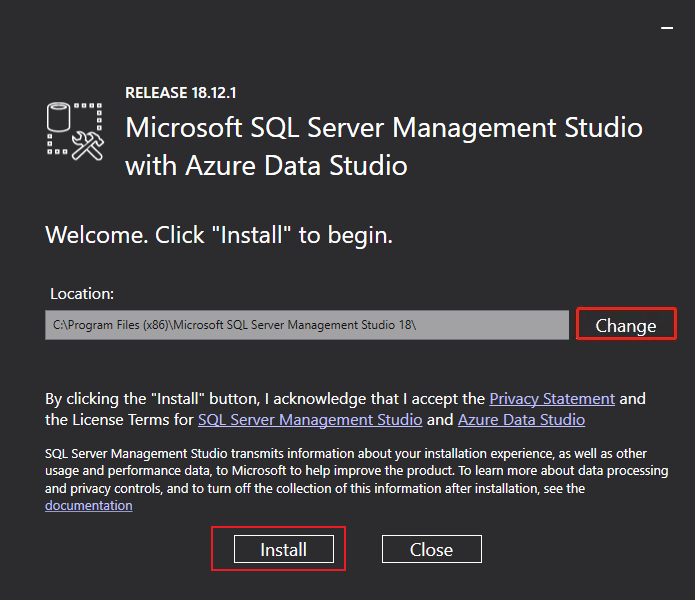Screen dimensions: 695x600
Task: Click the "Location:" field label
Action: (x=82, y=294)
